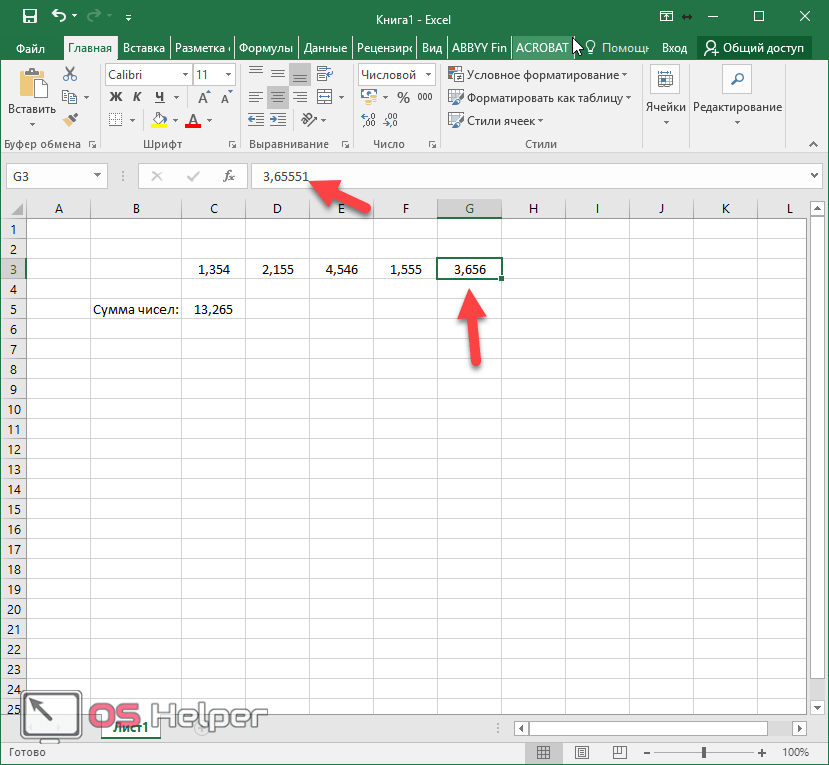Click the Increase Decimal icon
Screen dimensions: 829x765
point(368,120)
